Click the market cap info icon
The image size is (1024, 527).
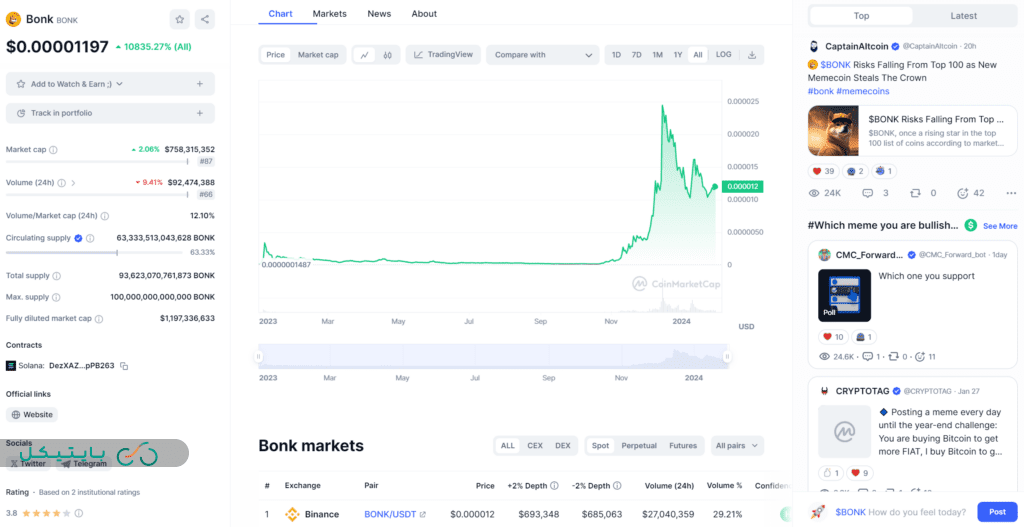53,150
